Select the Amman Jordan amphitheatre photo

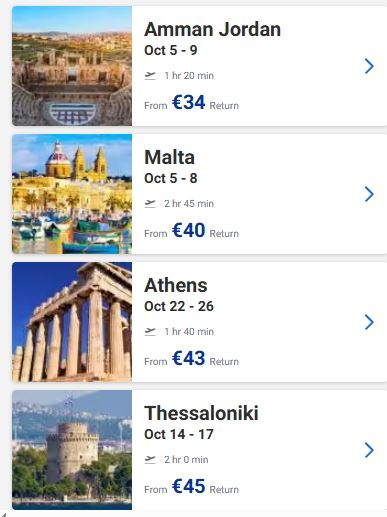pos(72,66)
